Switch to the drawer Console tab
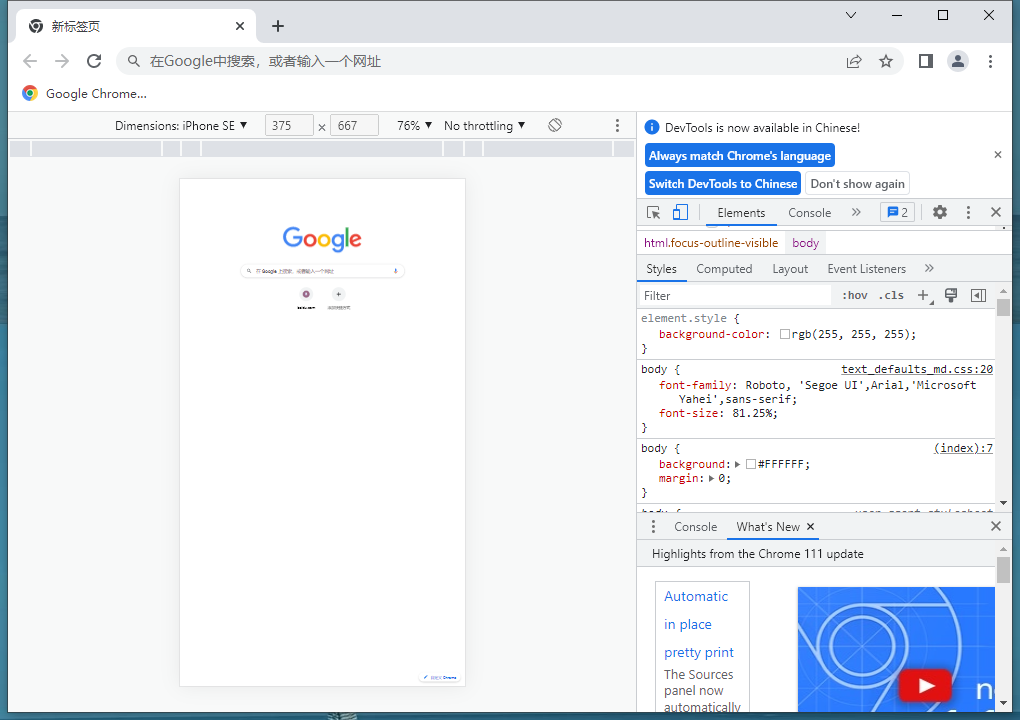Image resolution: width=1020 pixels, height=720 pixels. (x=695, y=527)
